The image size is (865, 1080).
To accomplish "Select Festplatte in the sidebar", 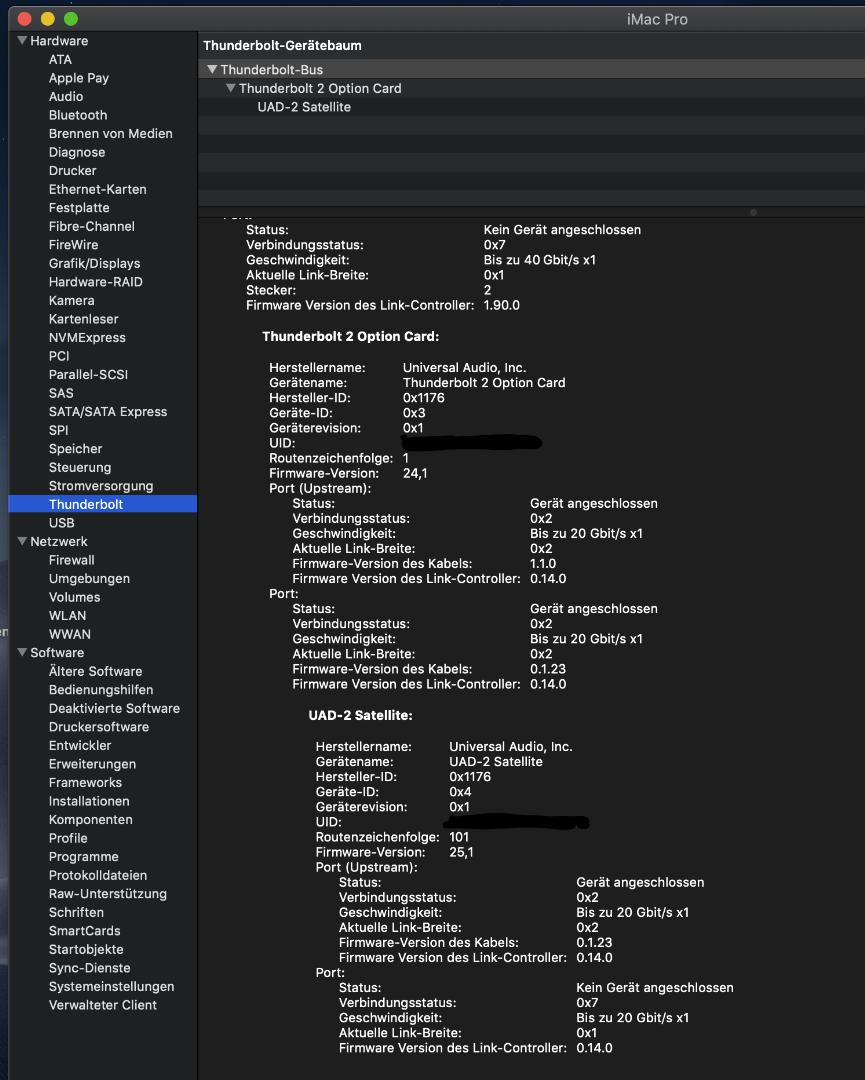I will point(79,208).
